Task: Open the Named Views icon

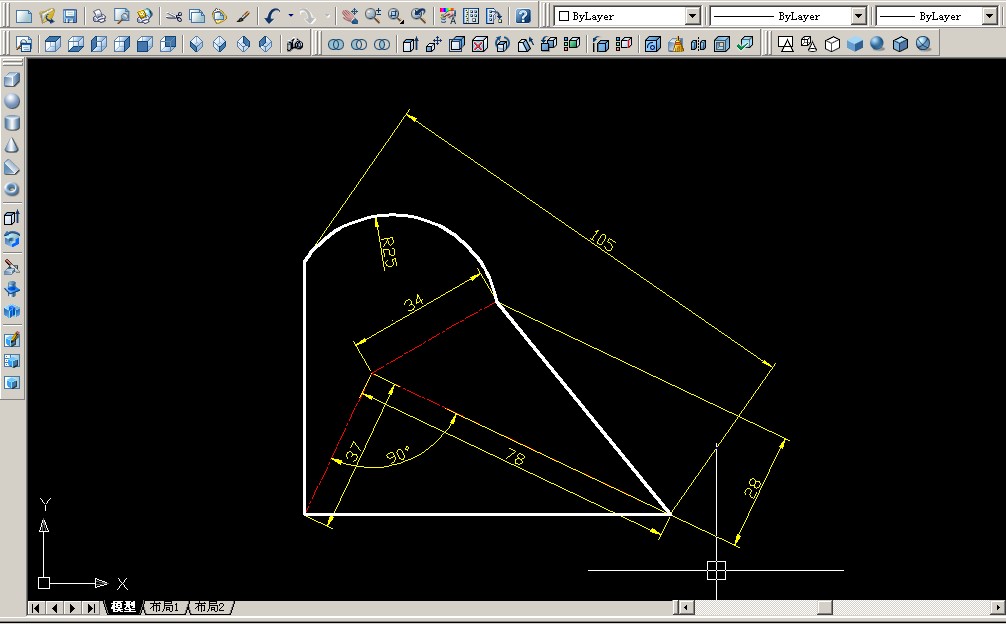Action: click(24, 44)
